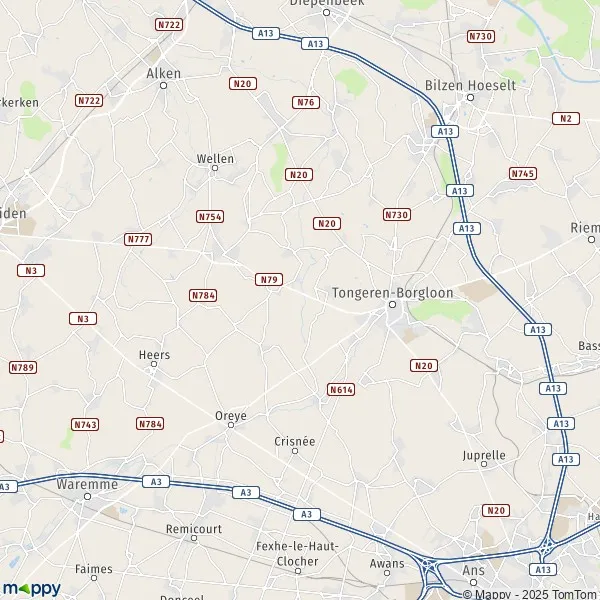This screenshot has width=600, height=600.
Task: Select the Bilzen Hoeselt marker
Action: click(471, 98)
